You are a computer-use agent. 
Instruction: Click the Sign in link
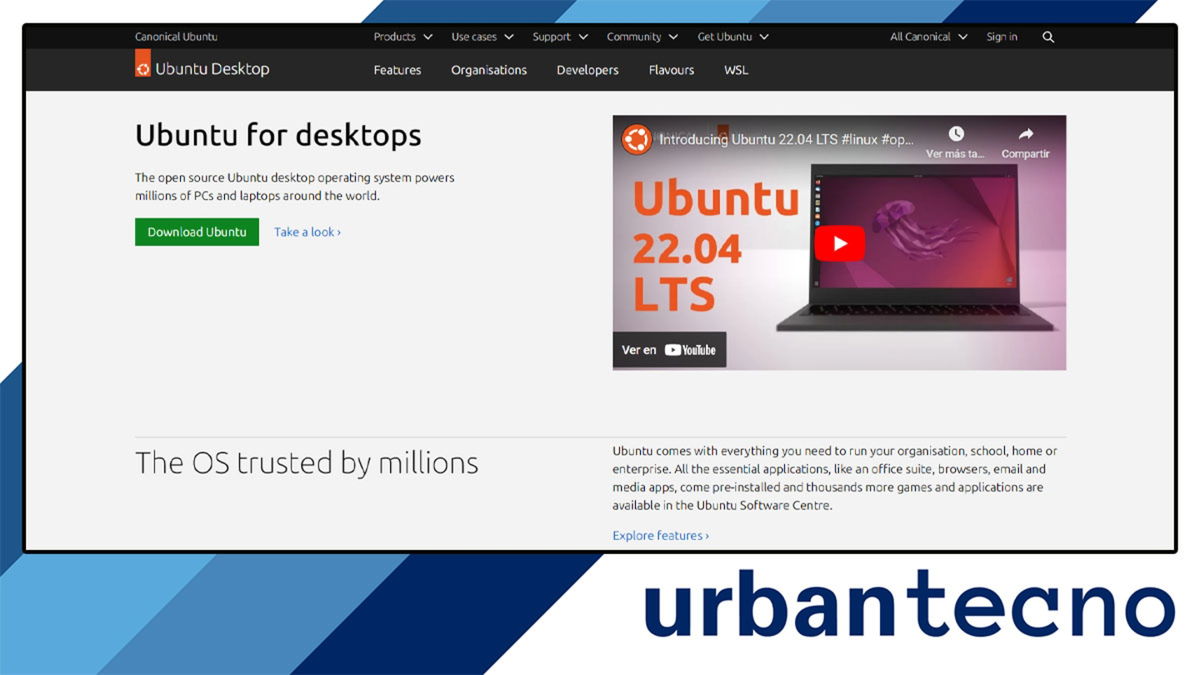pyautogui.click(x=1002, y=37)
